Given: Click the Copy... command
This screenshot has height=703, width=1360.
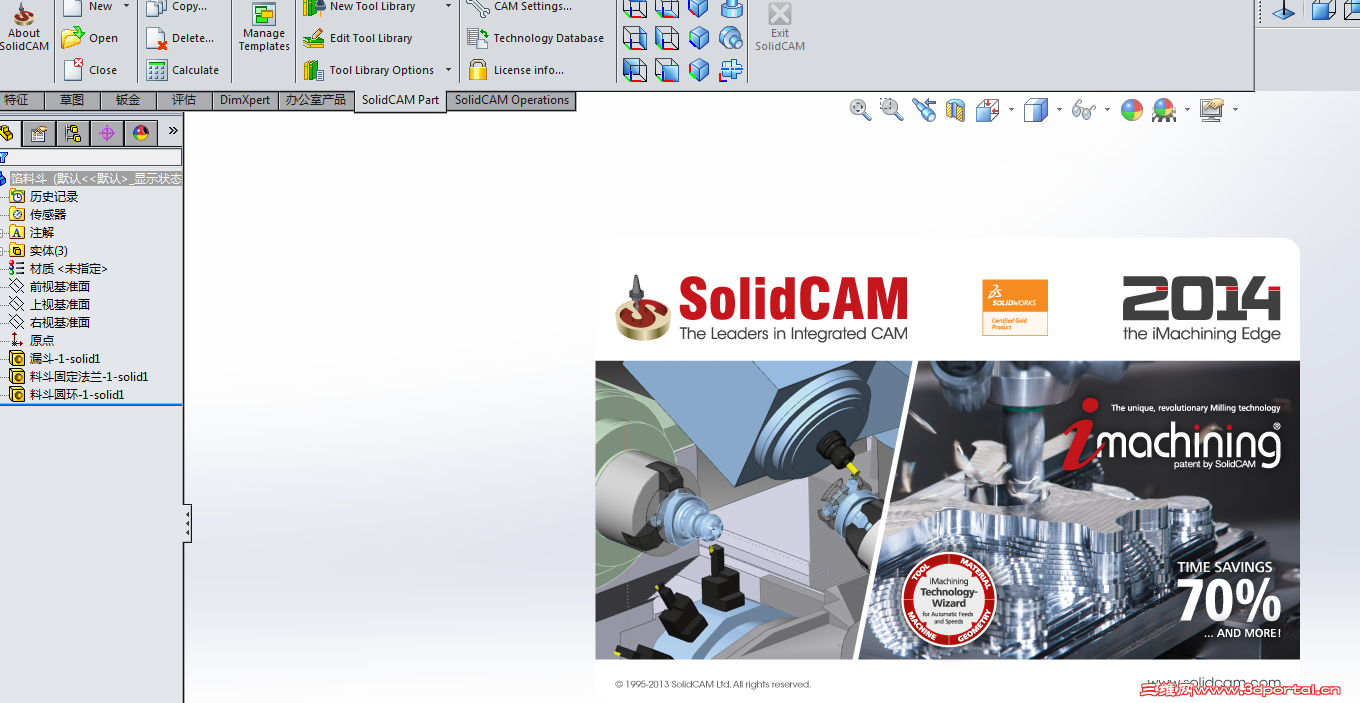Looking at the screenshot, I should [177, 7].
